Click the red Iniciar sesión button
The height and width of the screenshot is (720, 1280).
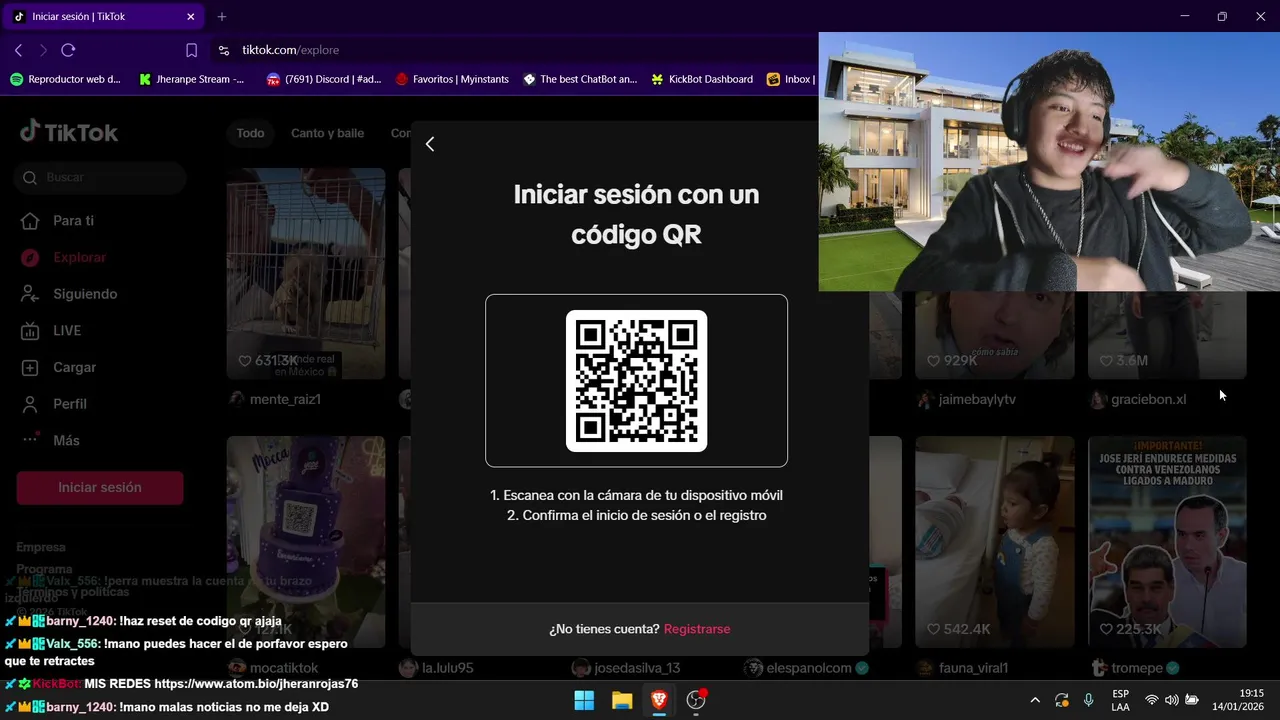point(100,488)
